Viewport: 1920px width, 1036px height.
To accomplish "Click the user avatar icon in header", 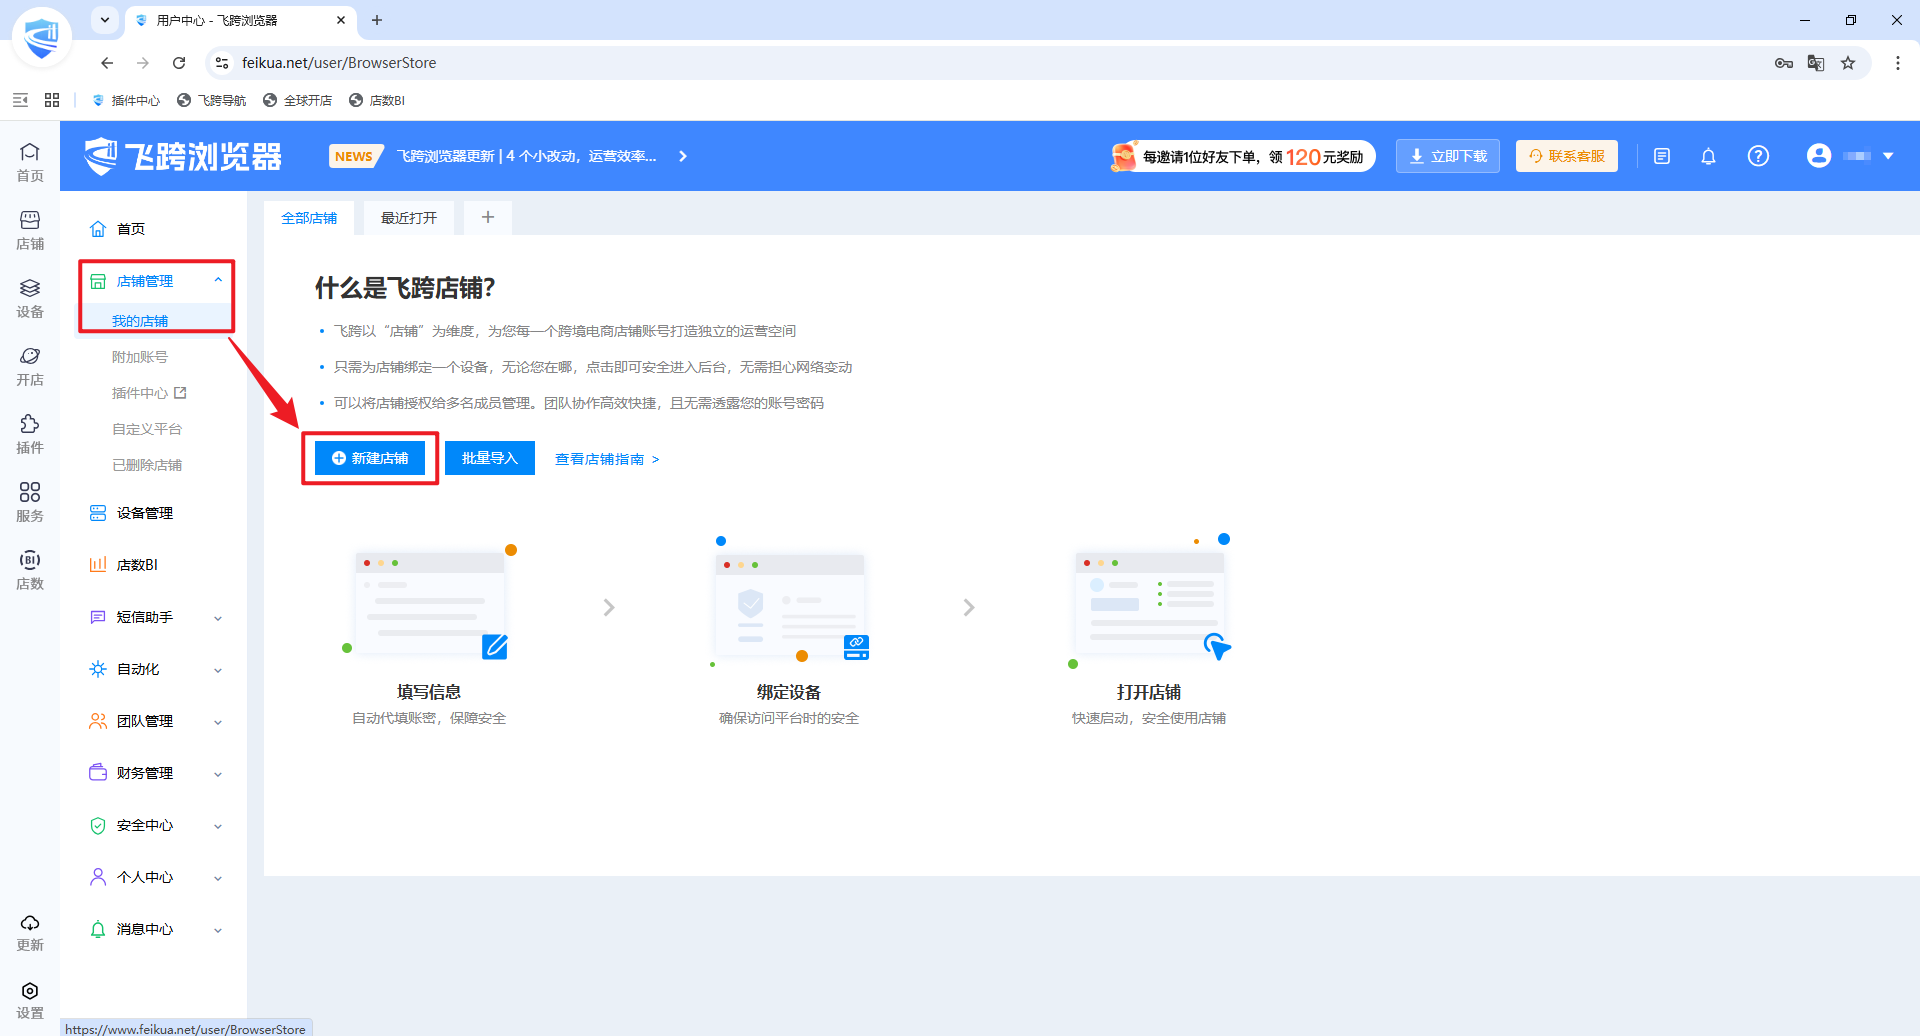I will [1819, 156].
